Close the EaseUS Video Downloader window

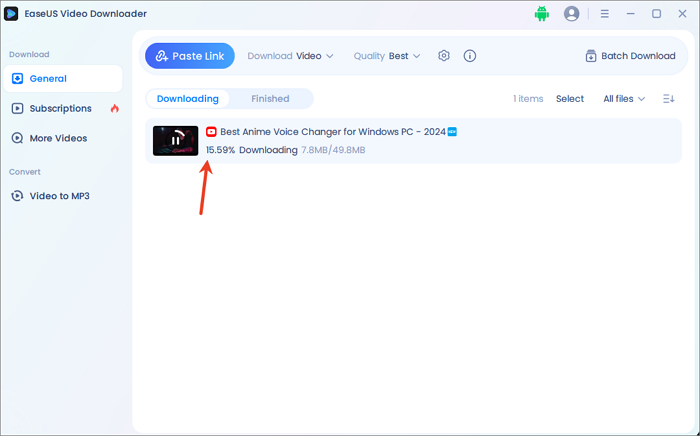[682, 14]
